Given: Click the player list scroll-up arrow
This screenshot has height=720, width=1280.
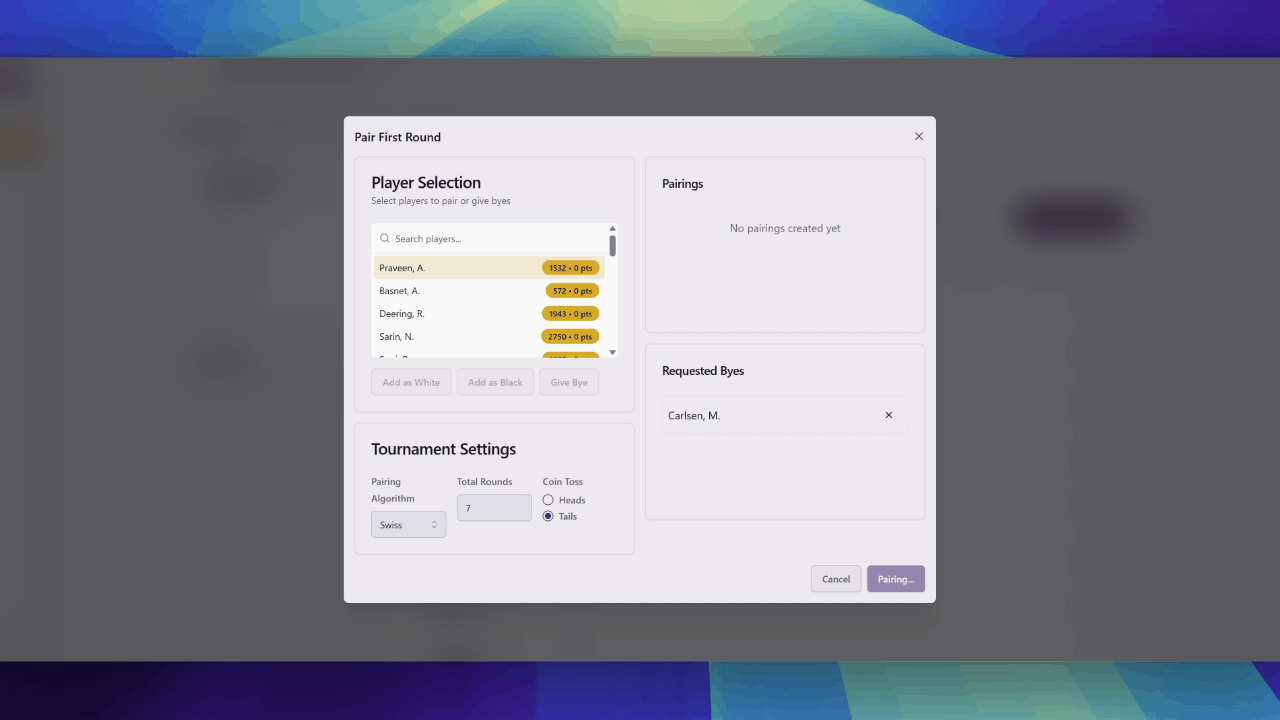Looking at the screenshot, I should [x=612, y=229].
